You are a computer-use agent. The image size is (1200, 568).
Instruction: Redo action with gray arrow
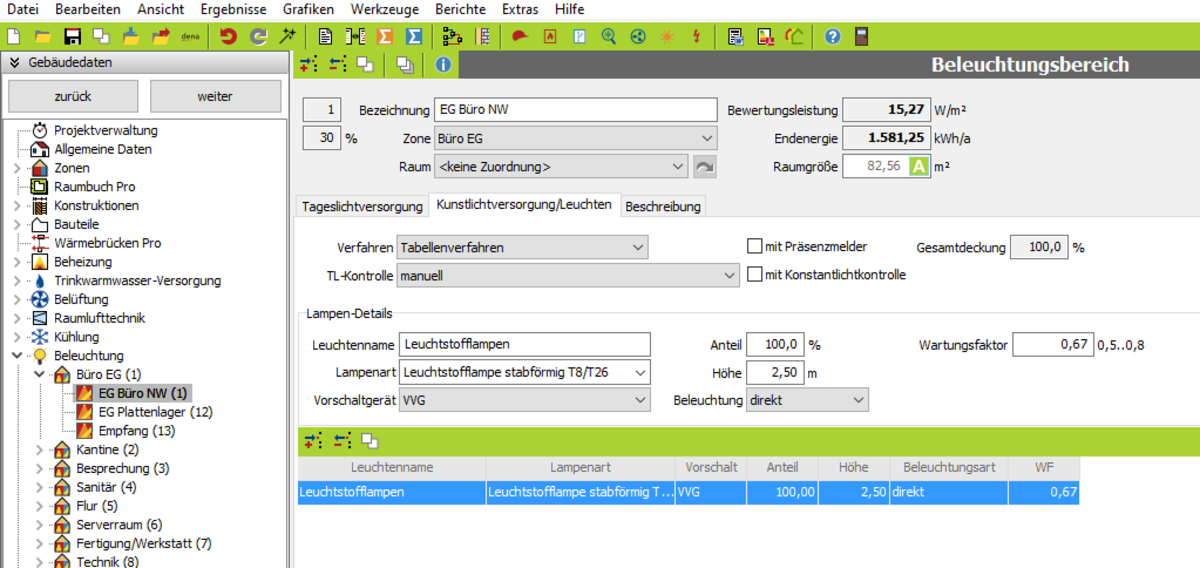click(258, 37)
